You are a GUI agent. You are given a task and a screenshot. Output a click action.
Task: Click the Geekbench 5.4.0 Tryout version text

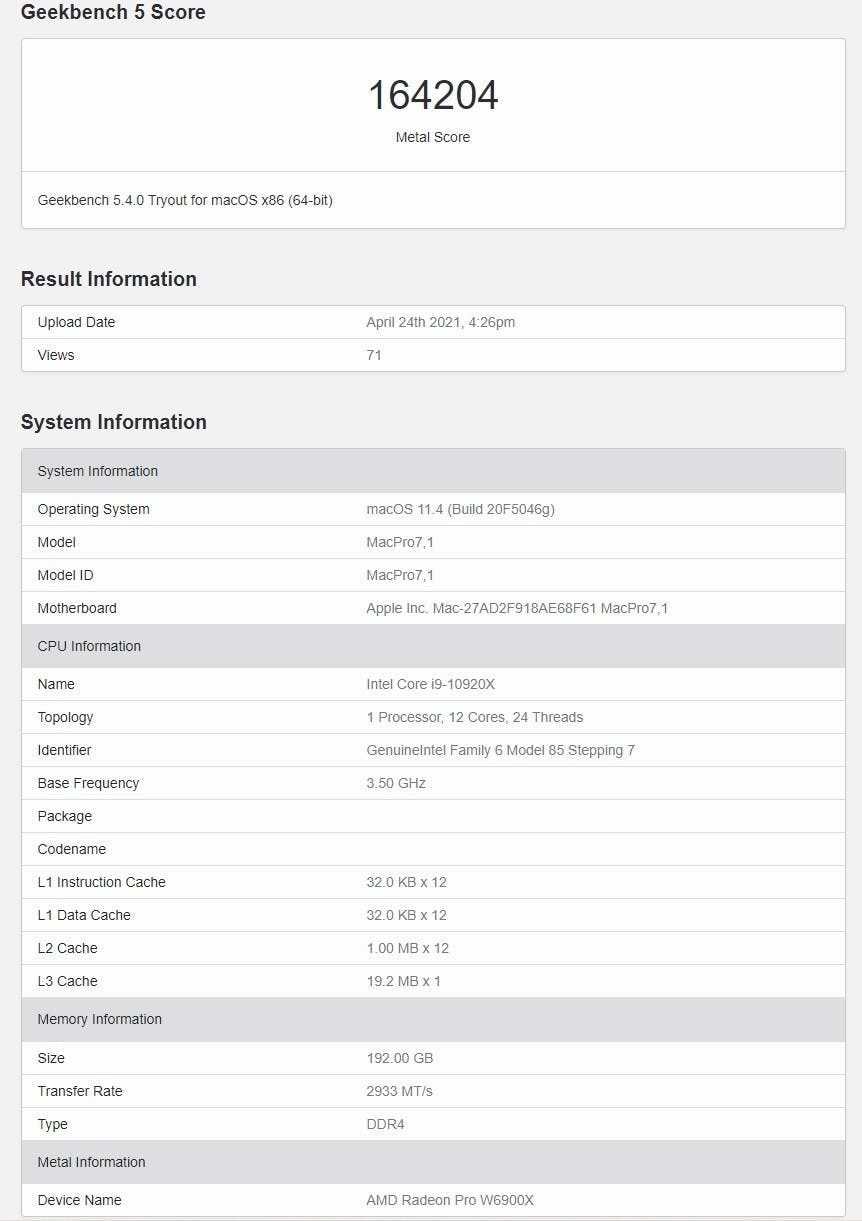coord(185,200)
